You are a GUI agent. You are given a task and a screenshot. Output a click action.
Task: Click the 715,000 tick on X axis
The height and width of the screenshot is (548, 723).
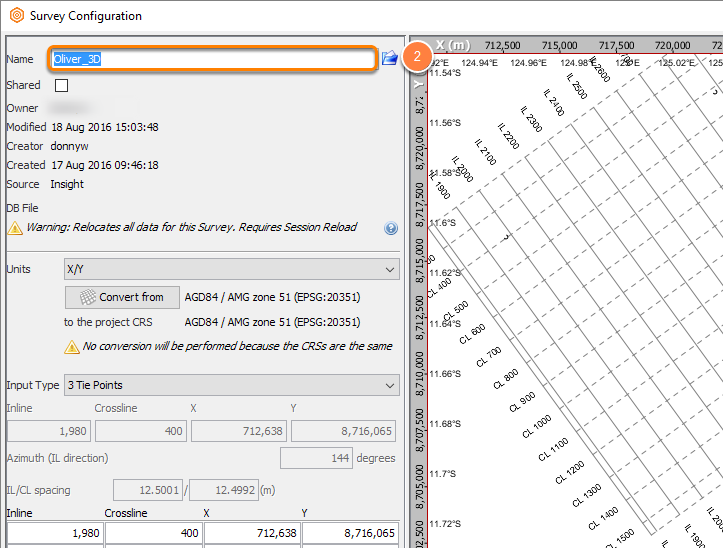[559, 45]
